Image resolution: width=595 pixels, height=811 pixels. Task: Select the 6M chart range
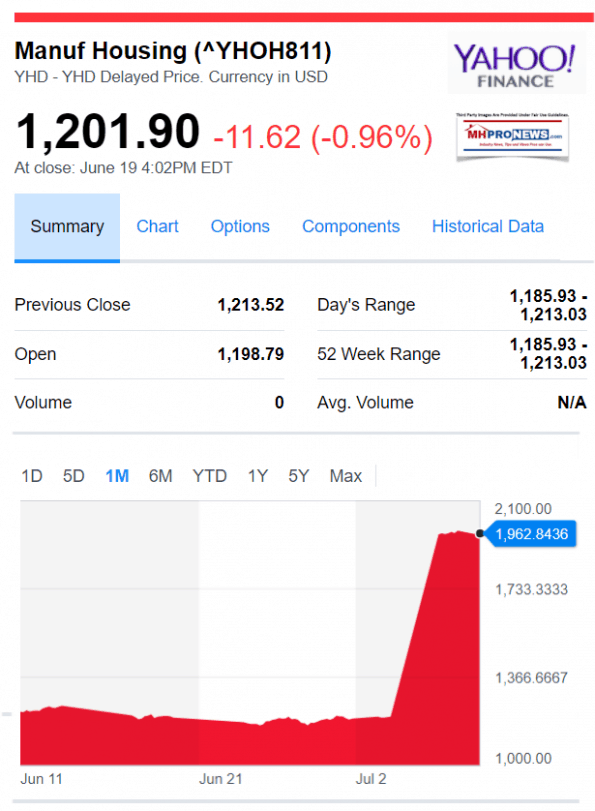(160, 476)
